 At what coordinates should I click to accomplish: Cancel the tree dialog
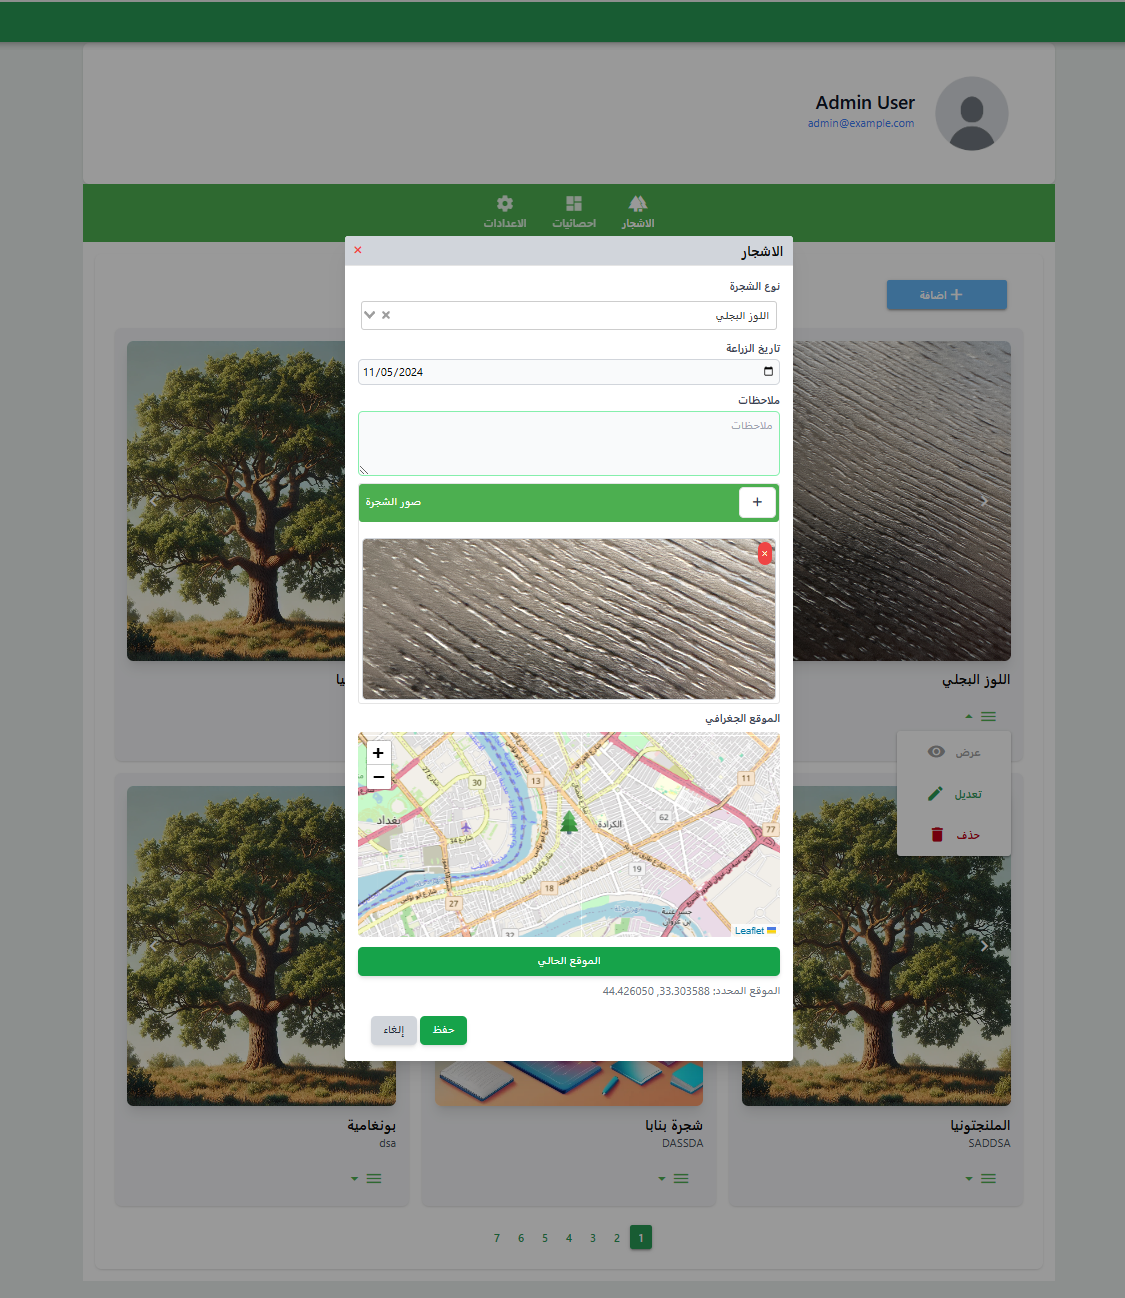(x=394, y=1030)
